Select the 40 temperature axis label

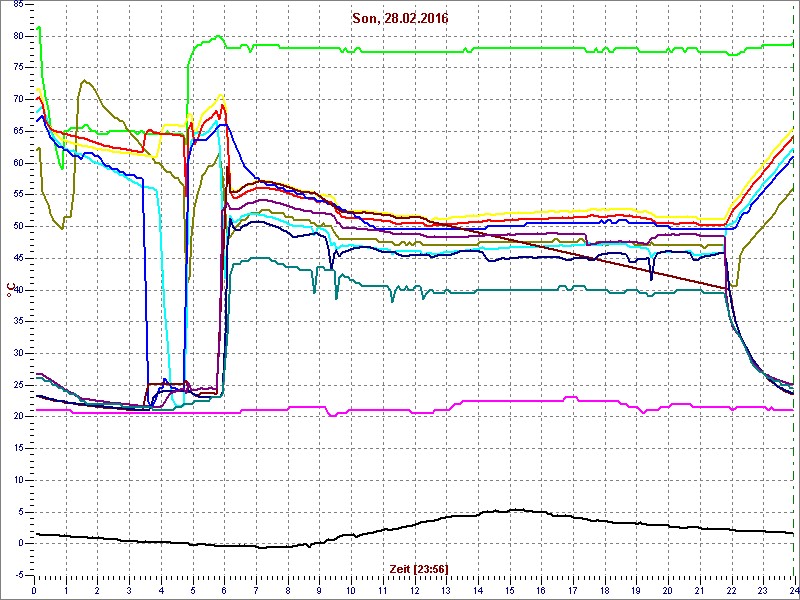tap(18, 290)
